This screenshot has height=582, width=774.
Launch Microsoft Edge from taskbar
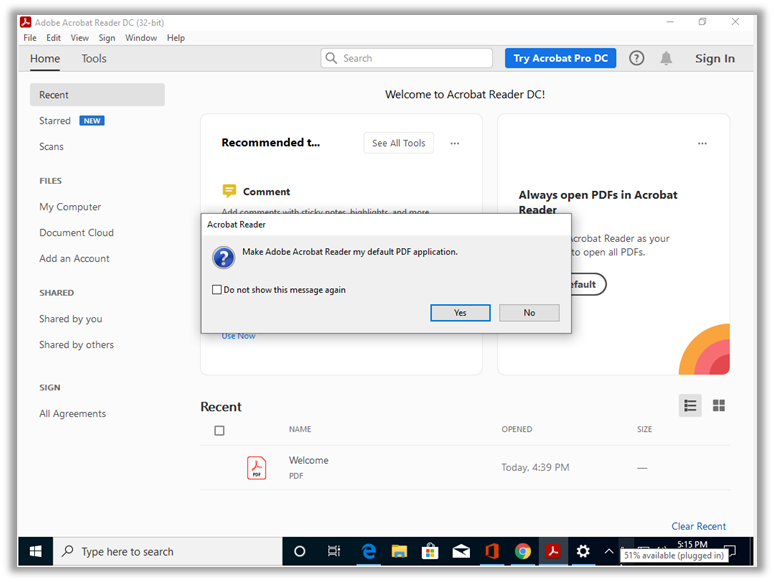pyautogui.click(x=368, y=551)
